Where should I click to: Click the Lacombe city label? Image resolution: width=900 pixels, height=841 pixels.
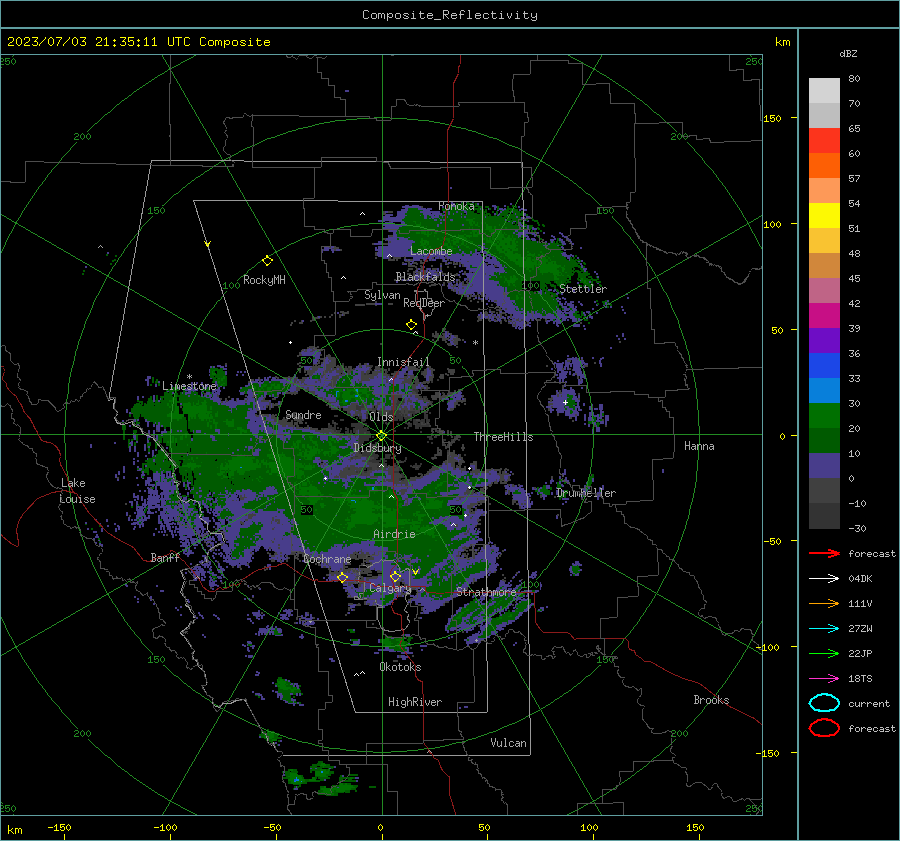[431, 251]
